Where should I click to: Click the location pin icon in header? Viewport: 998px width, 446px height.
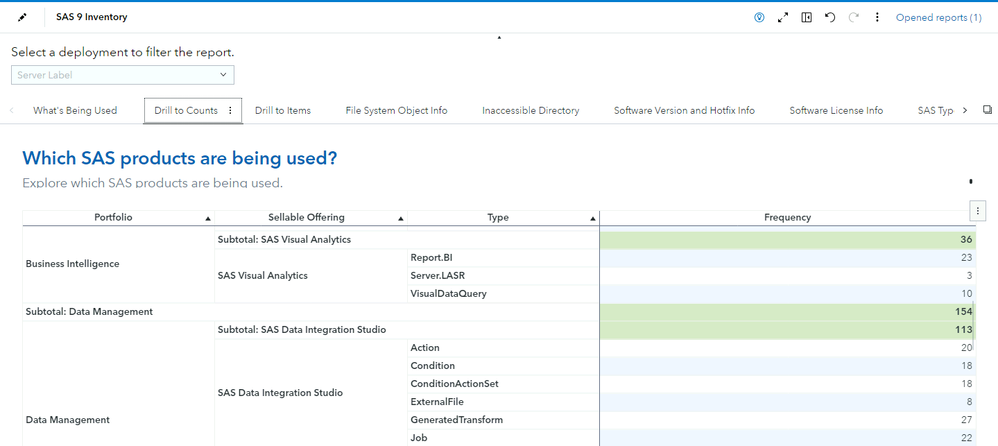(759, 18)
